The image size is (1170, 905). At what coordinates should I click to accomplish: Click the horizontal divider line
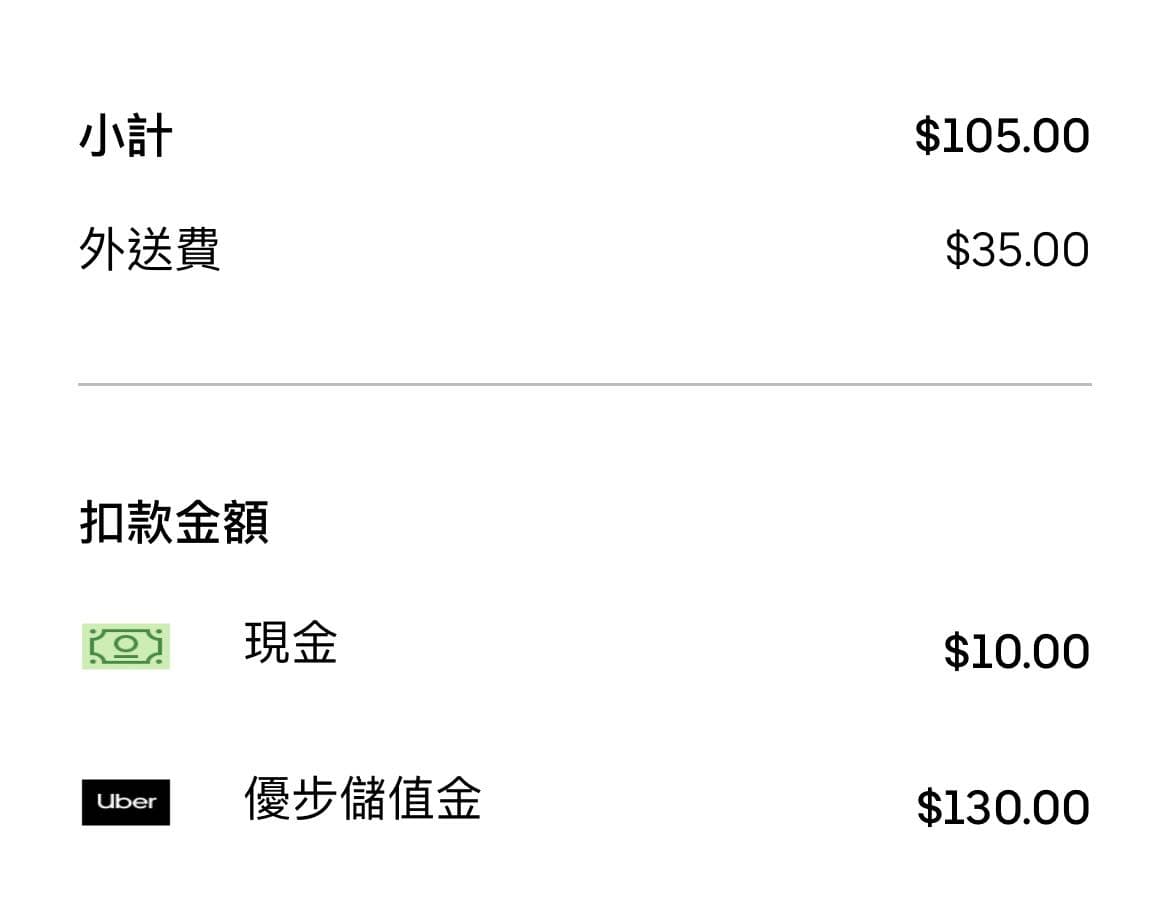pos(585,384)
